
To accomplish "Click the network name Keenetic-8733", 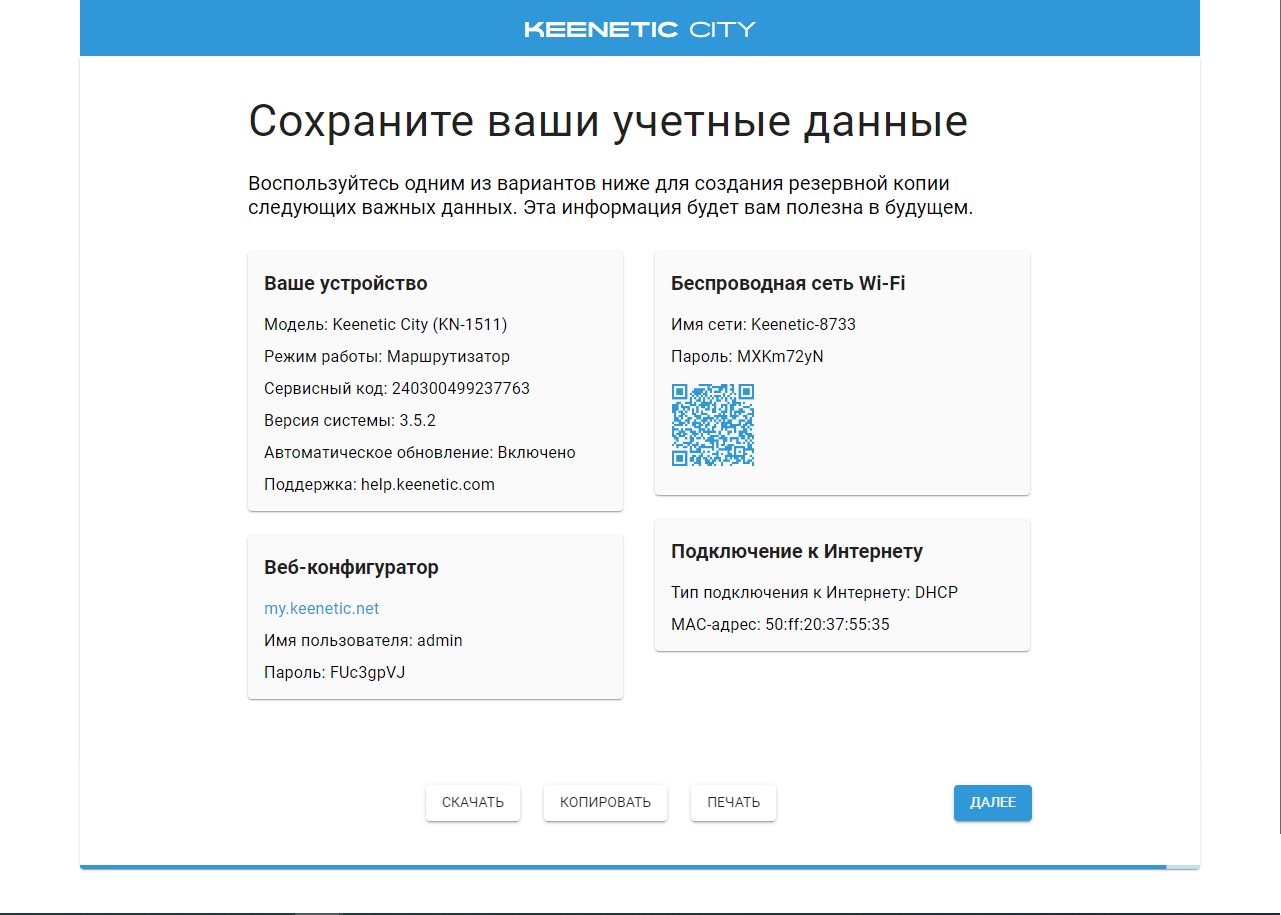I will coord(803,325).
